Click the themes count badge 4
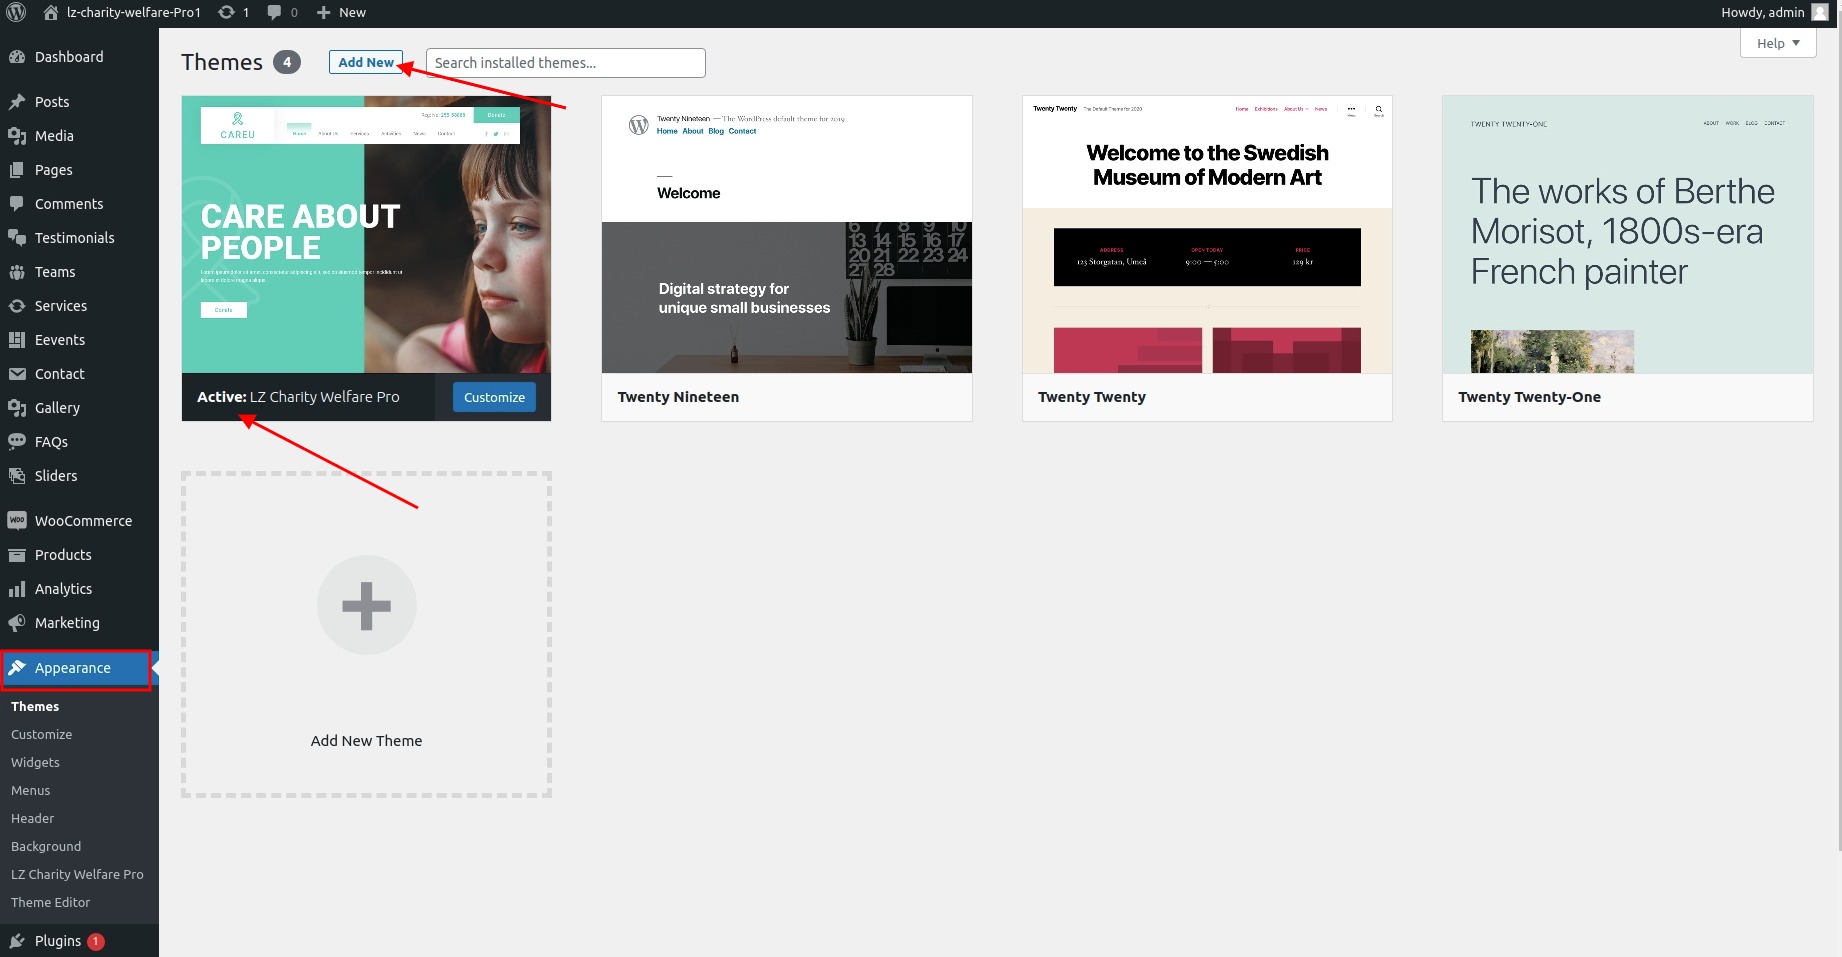Screen dimensions: 1842x957 click(x=287, y=62)
